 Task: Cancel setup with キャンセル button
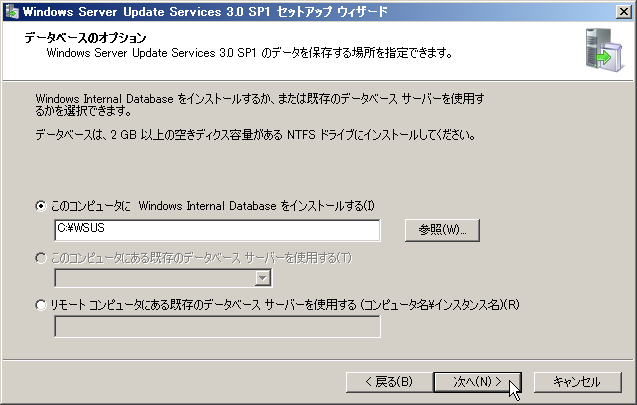pyautogui.click(x=577, y=382)
